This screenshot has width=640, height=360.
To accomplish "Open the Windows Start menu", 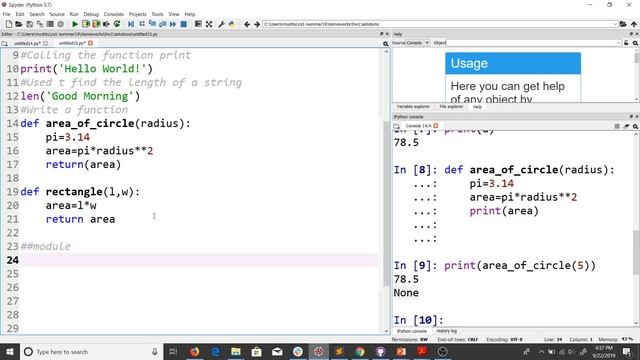I will [x=10, y=352].
